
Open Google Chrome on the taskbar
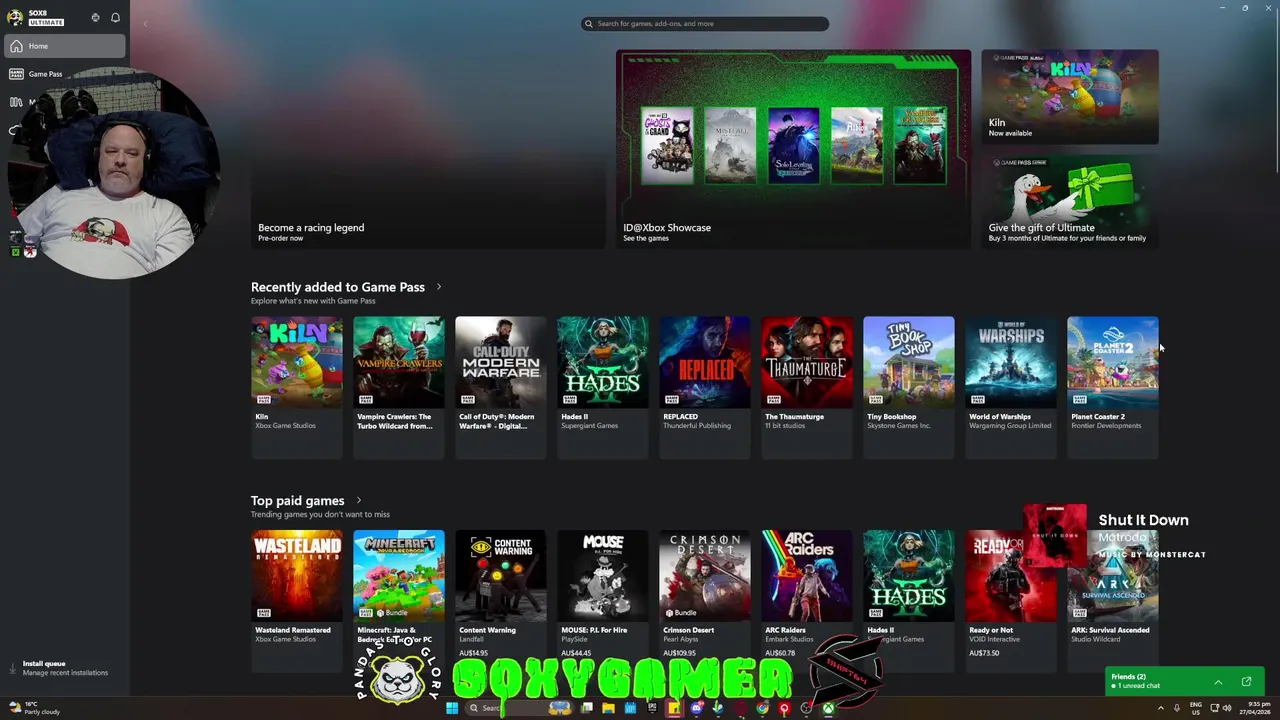coord(763,708)
